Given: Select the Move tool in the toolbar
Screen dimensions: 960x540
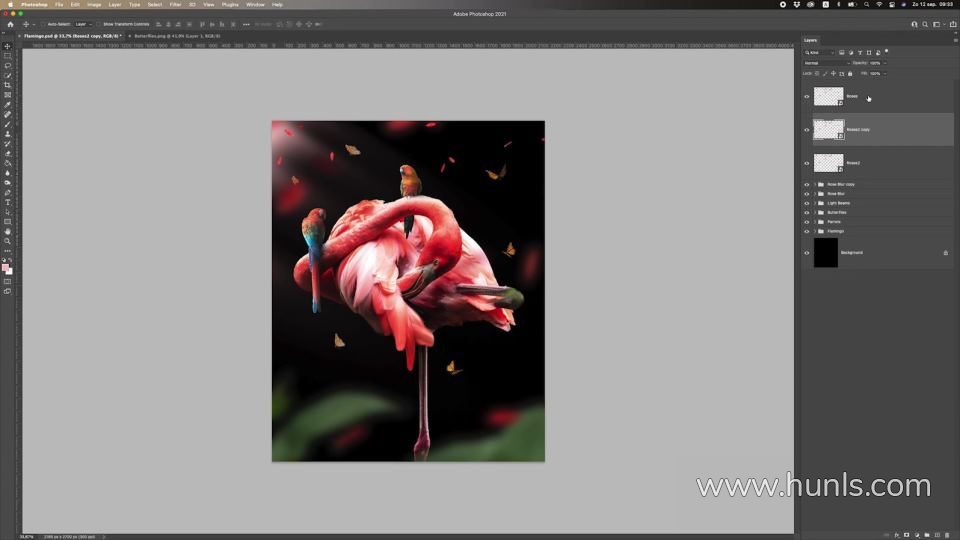Looking at the screenshot, I should click(x=7, y=46).
